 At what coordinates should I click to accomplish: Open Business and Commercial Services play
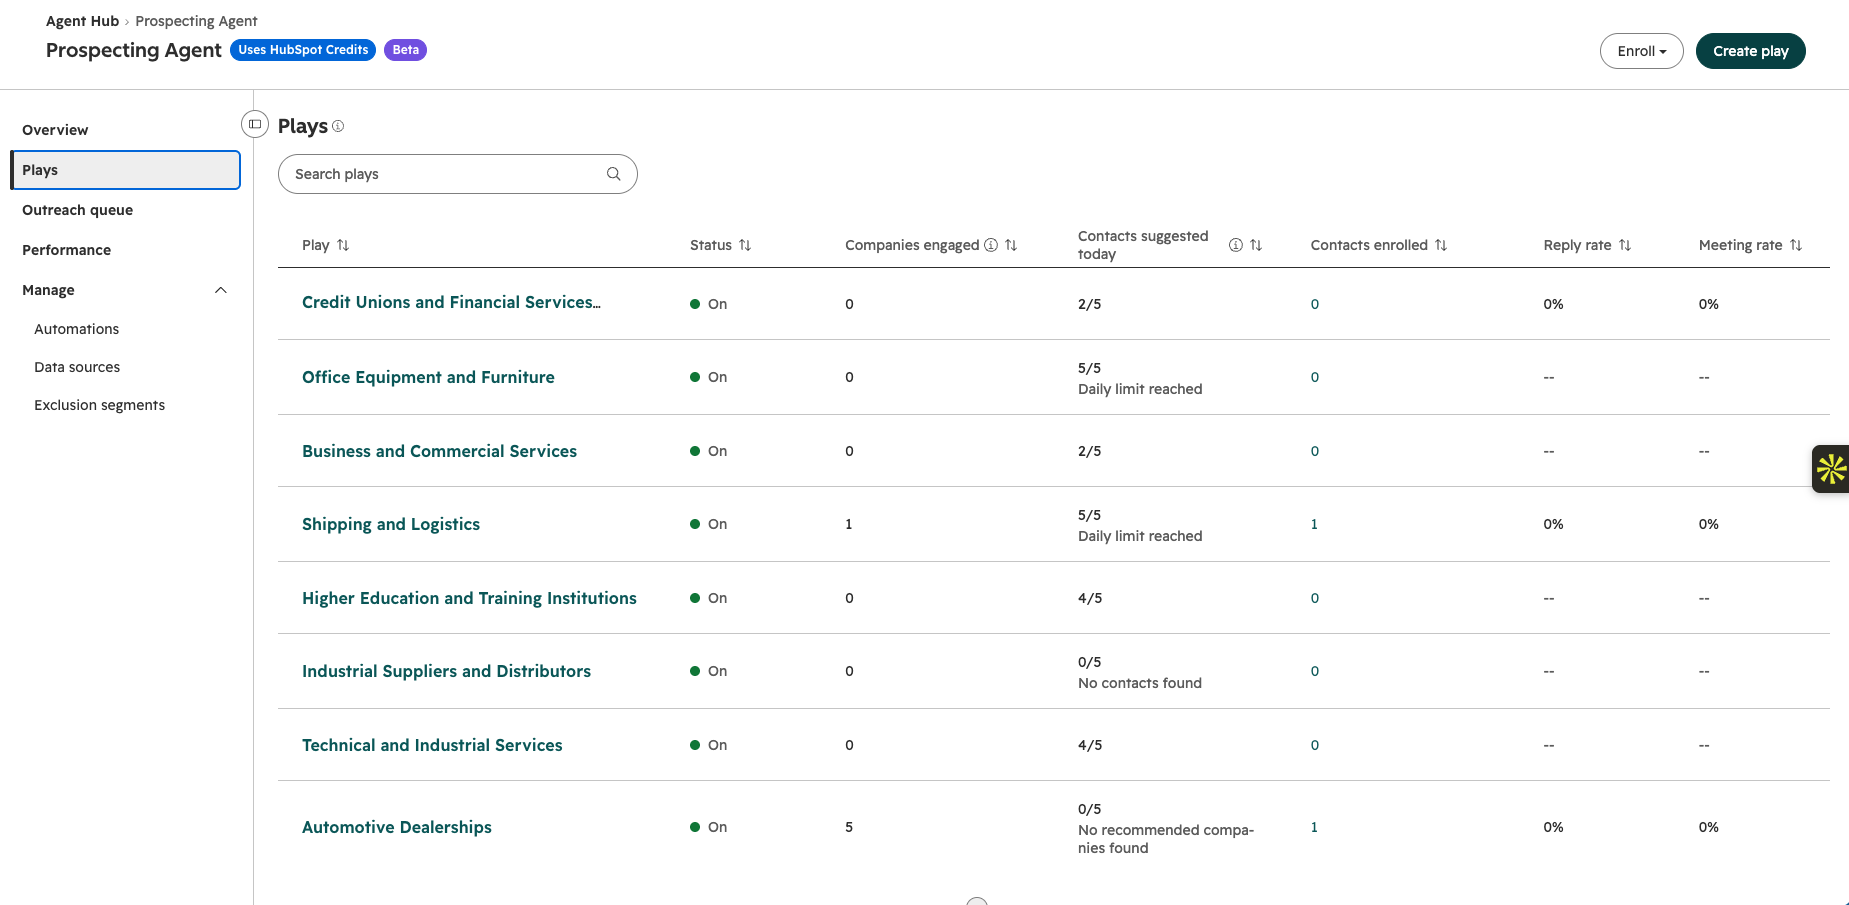coord(440,451)
